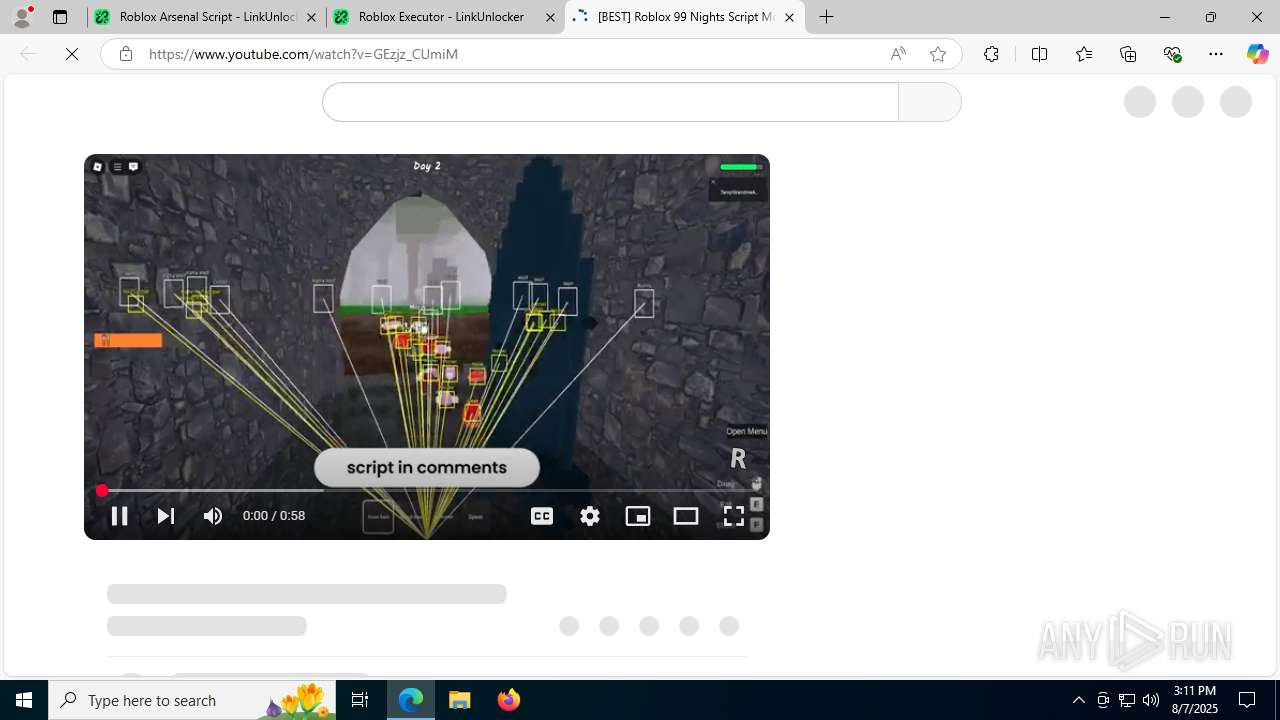The image size is (1280, 720).
Task: Click the YouTube URL address bar
Action: [510, 54]
